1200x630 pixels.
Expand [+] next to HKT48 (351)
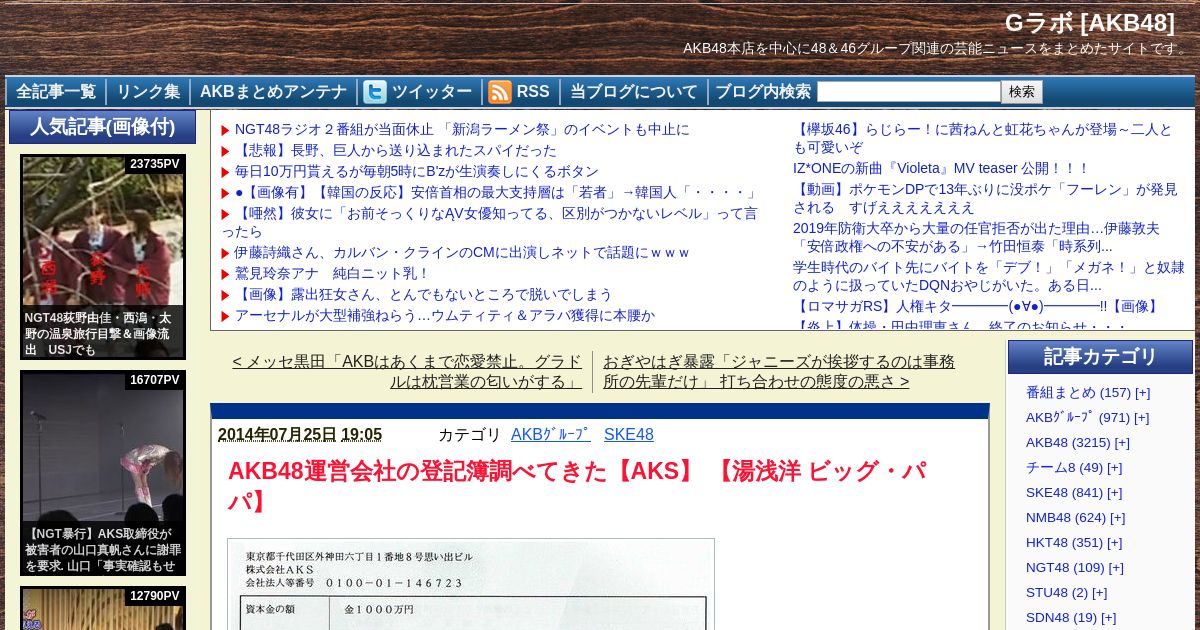pyautogui.click(x=1114, y=542)
